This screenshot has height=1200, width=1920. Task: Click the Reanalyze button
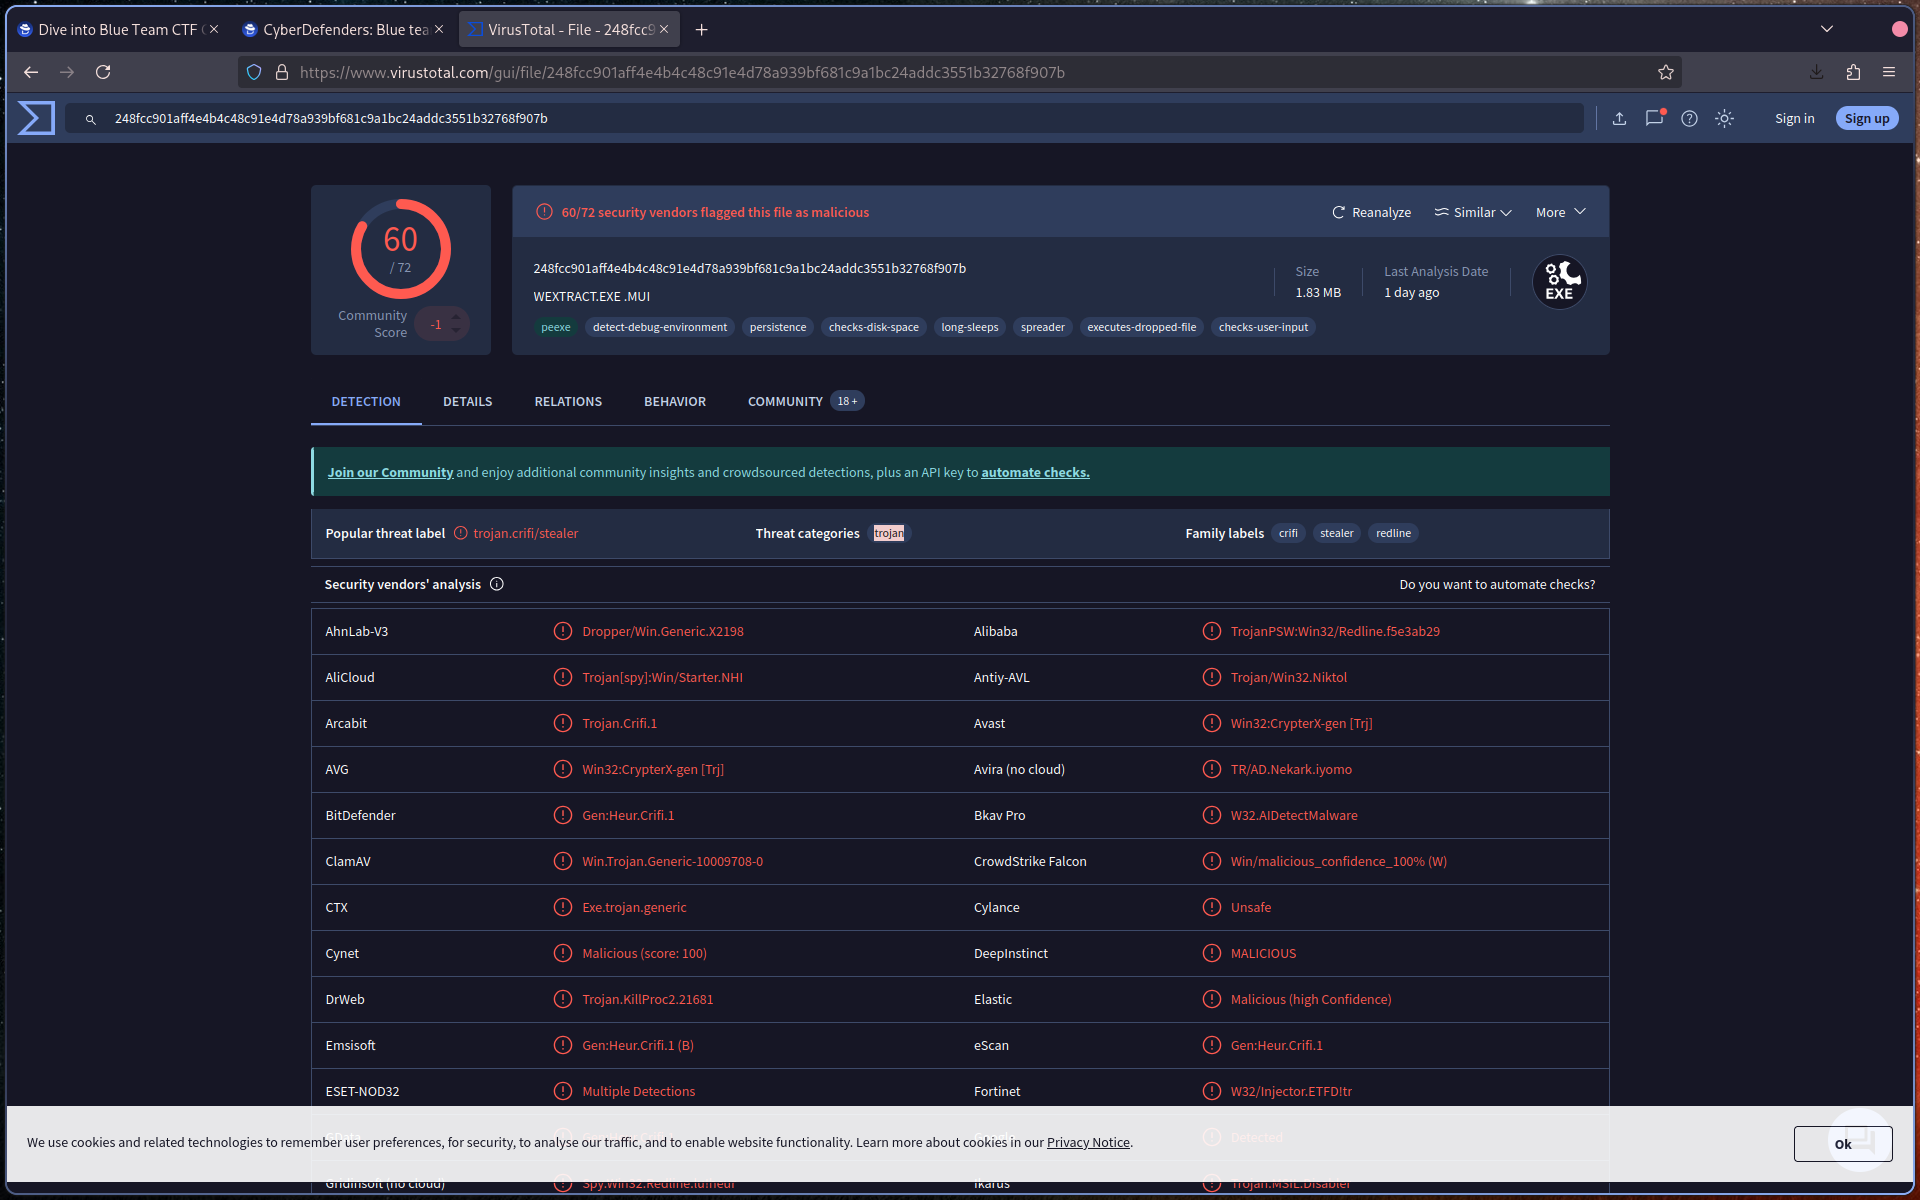click(1371, 212)
